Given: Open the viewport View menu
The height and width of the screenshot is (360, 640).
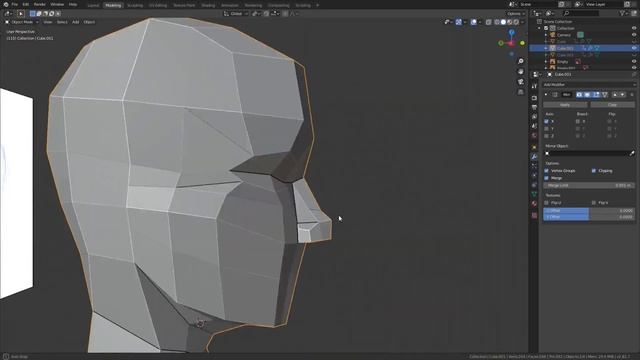Looking at the screenshot, I should click(48, 22).
